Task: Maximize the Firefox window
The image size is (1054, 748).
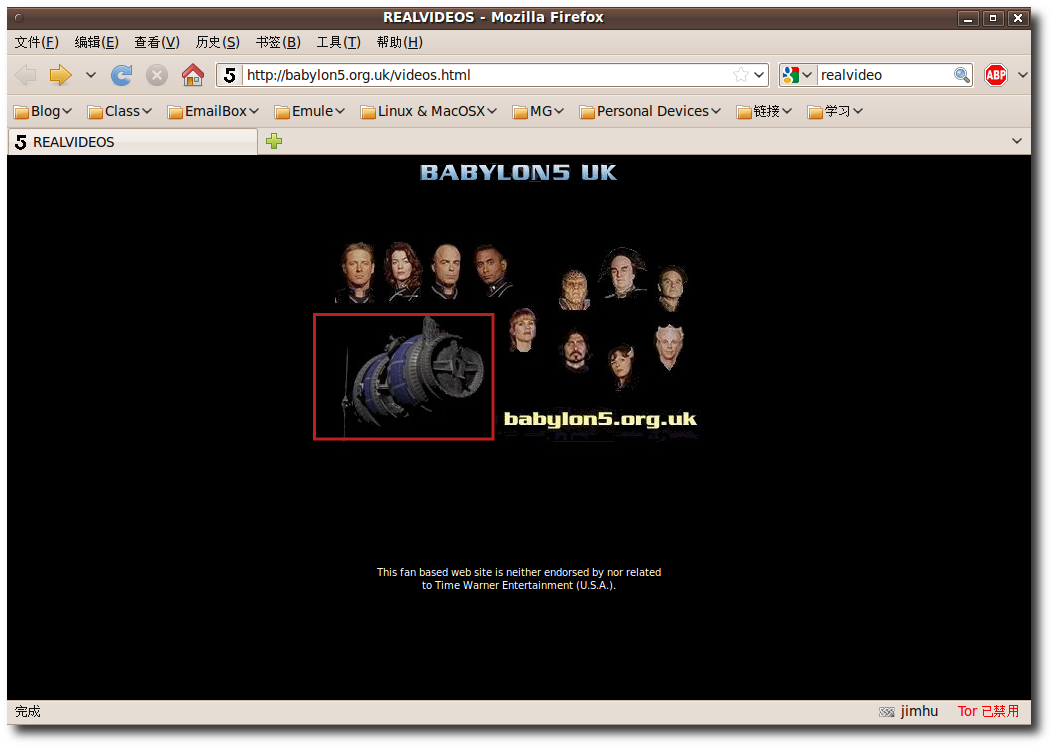Action: pos(993,18)
